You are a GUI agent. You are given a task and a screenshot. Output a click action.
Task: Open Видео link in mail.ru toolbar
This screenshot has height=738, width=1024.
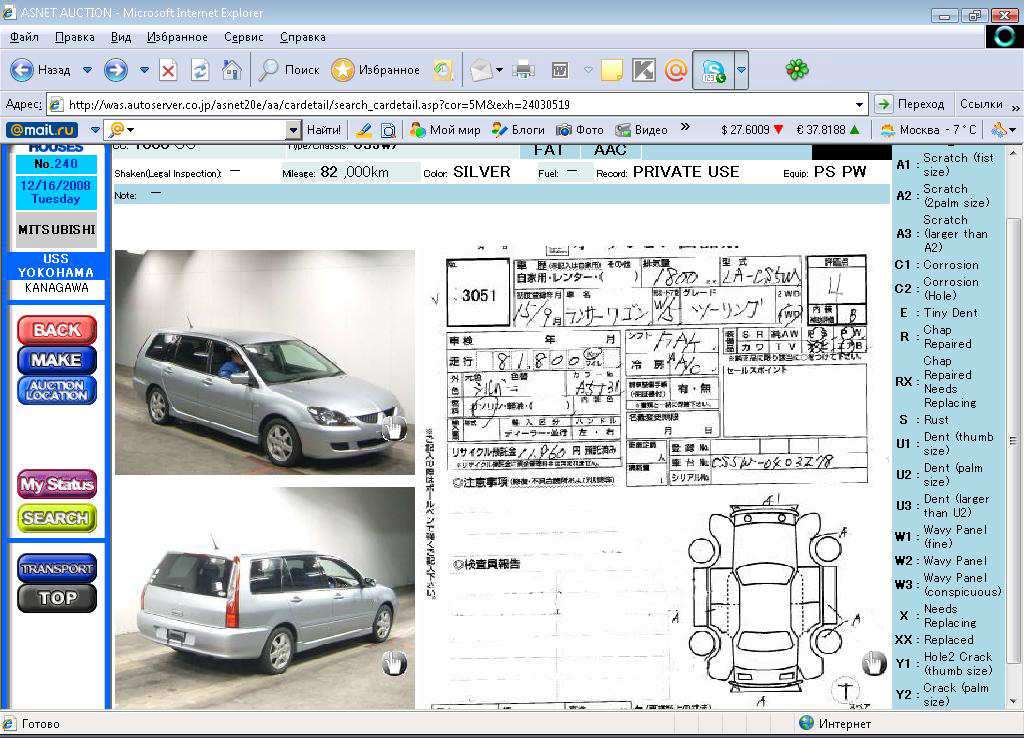point(642,130)
